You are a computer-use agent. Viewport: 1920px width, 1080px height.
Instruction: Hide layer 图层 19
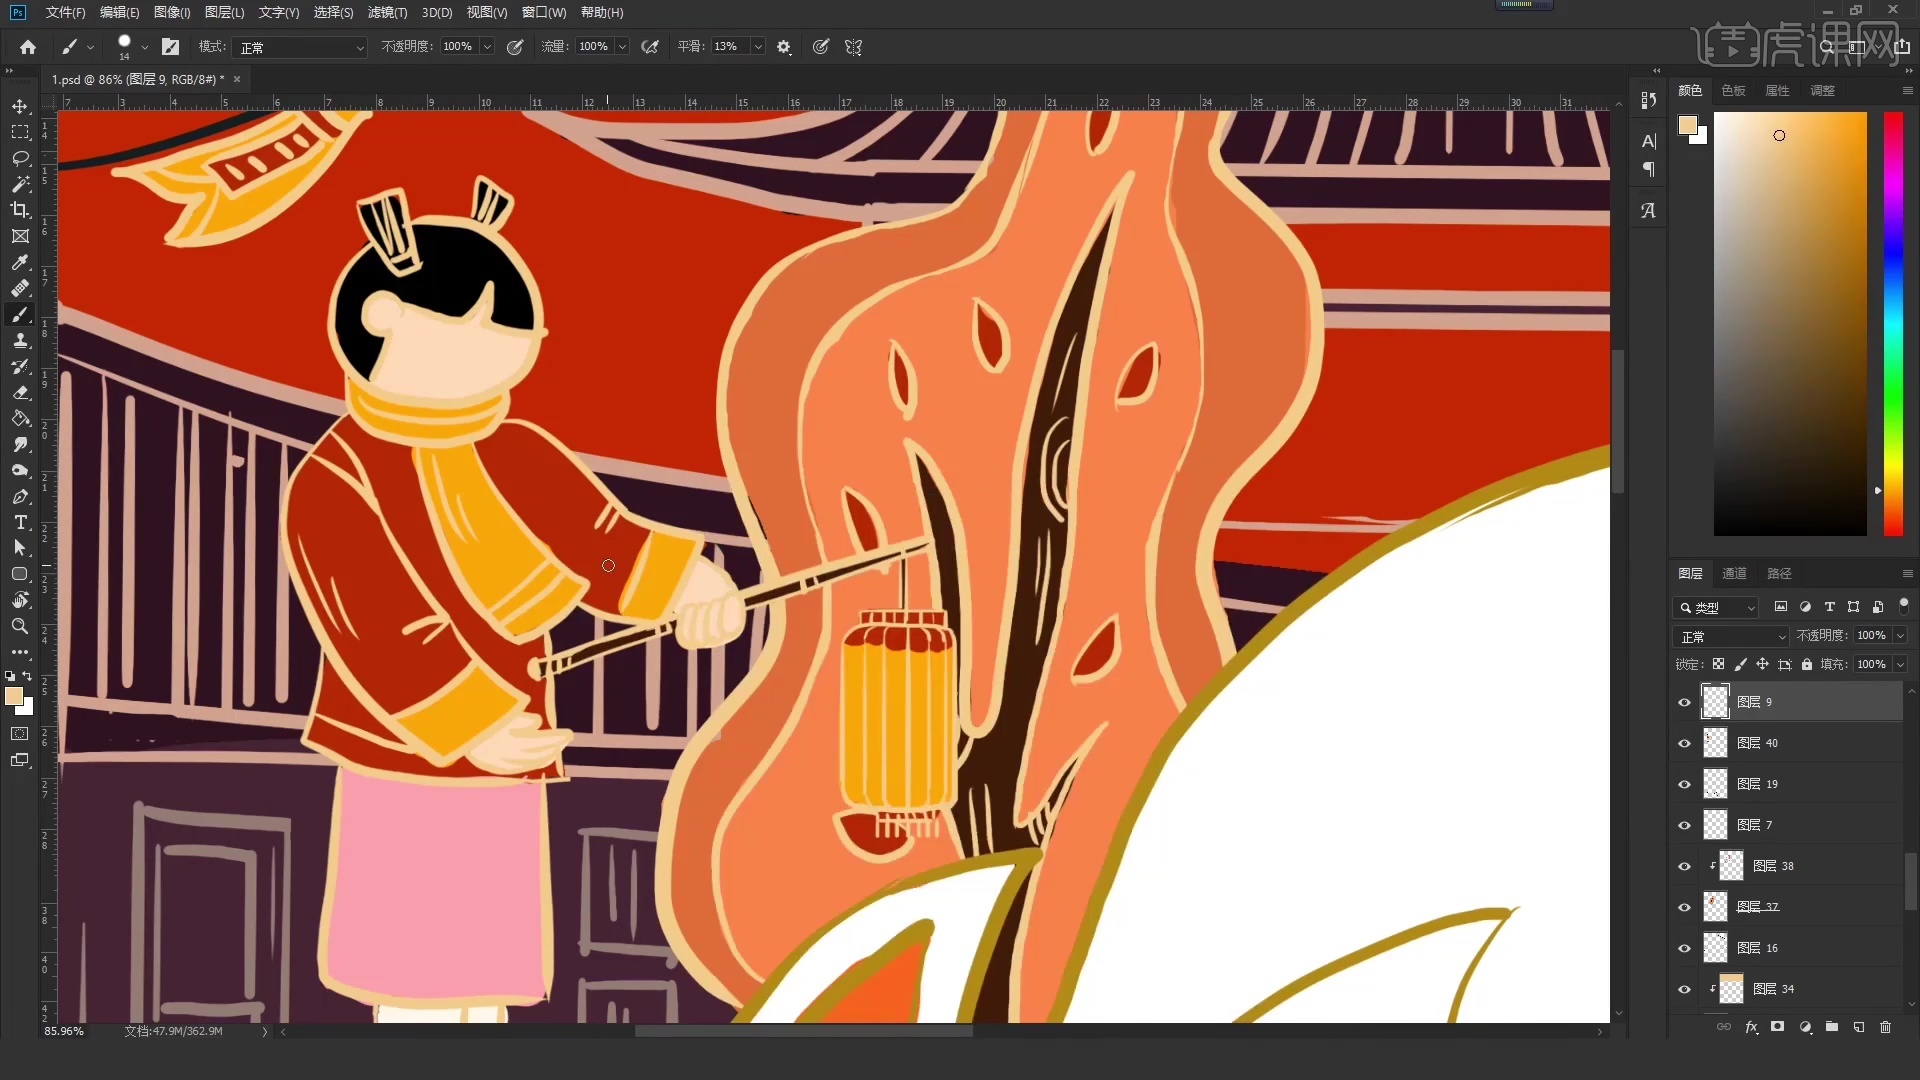(1684, 784)
